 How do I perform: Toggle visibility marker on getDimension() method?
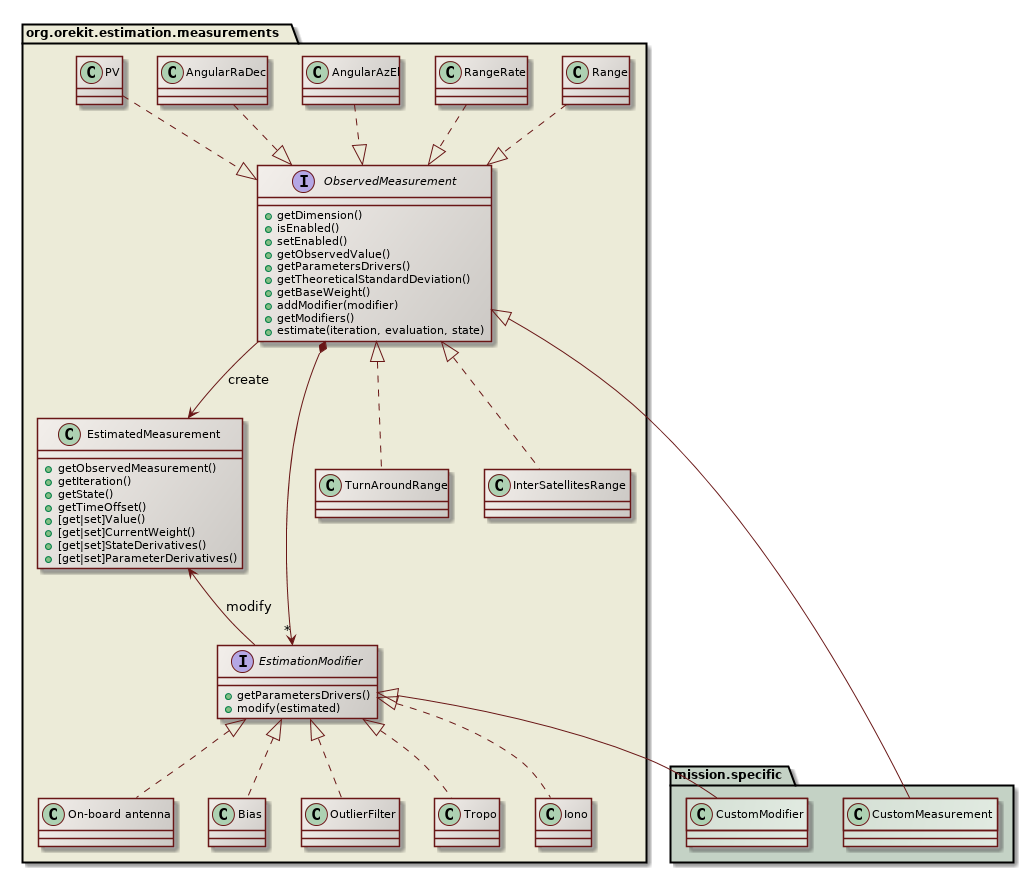[x=271, y=215]
